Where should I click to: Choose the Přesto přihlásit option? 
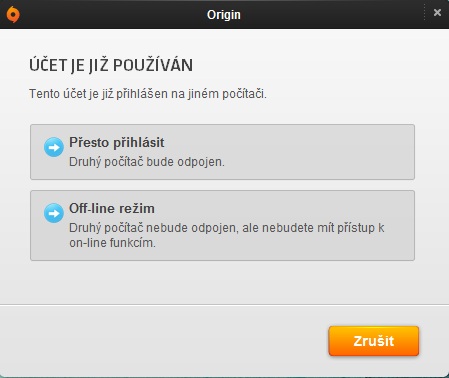pos(222,152)
